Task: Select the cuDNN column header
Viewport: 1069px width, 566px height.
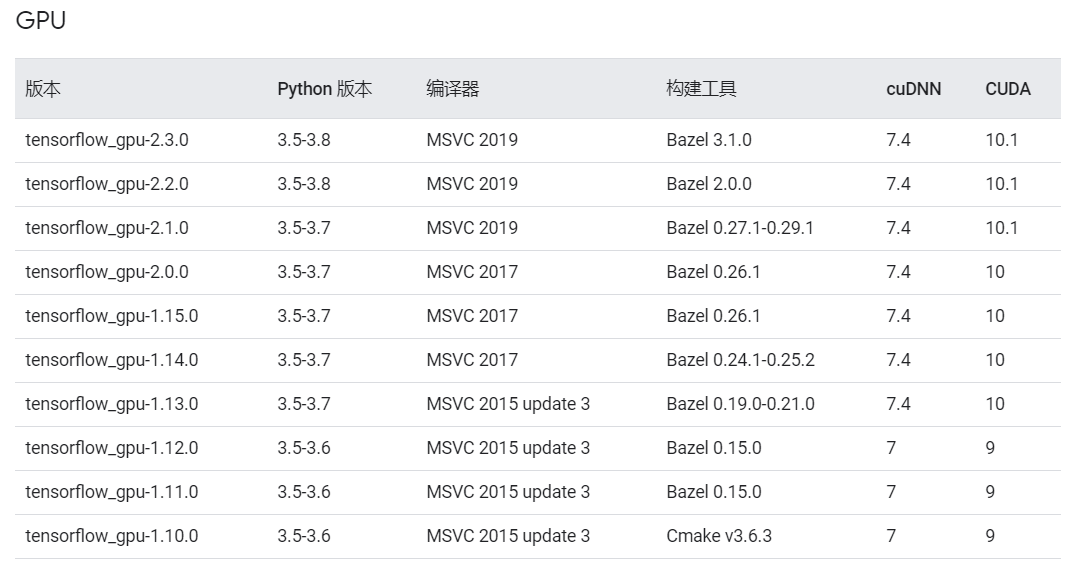Action: 913,89
